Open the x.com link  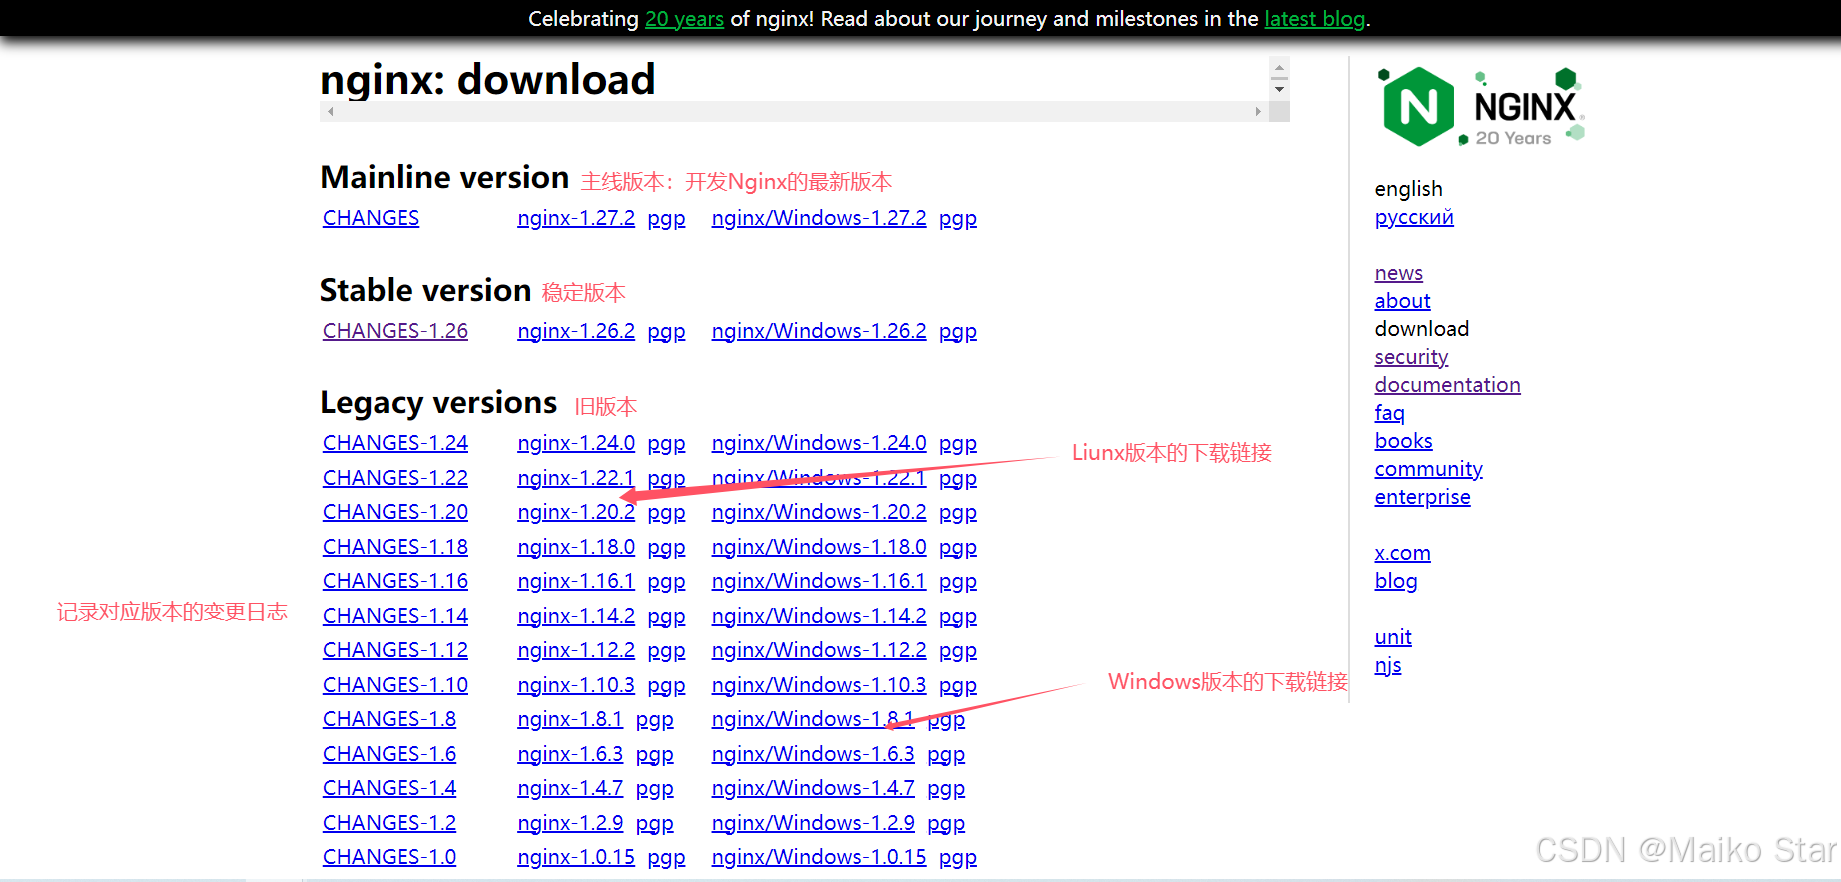point(1402,553)
